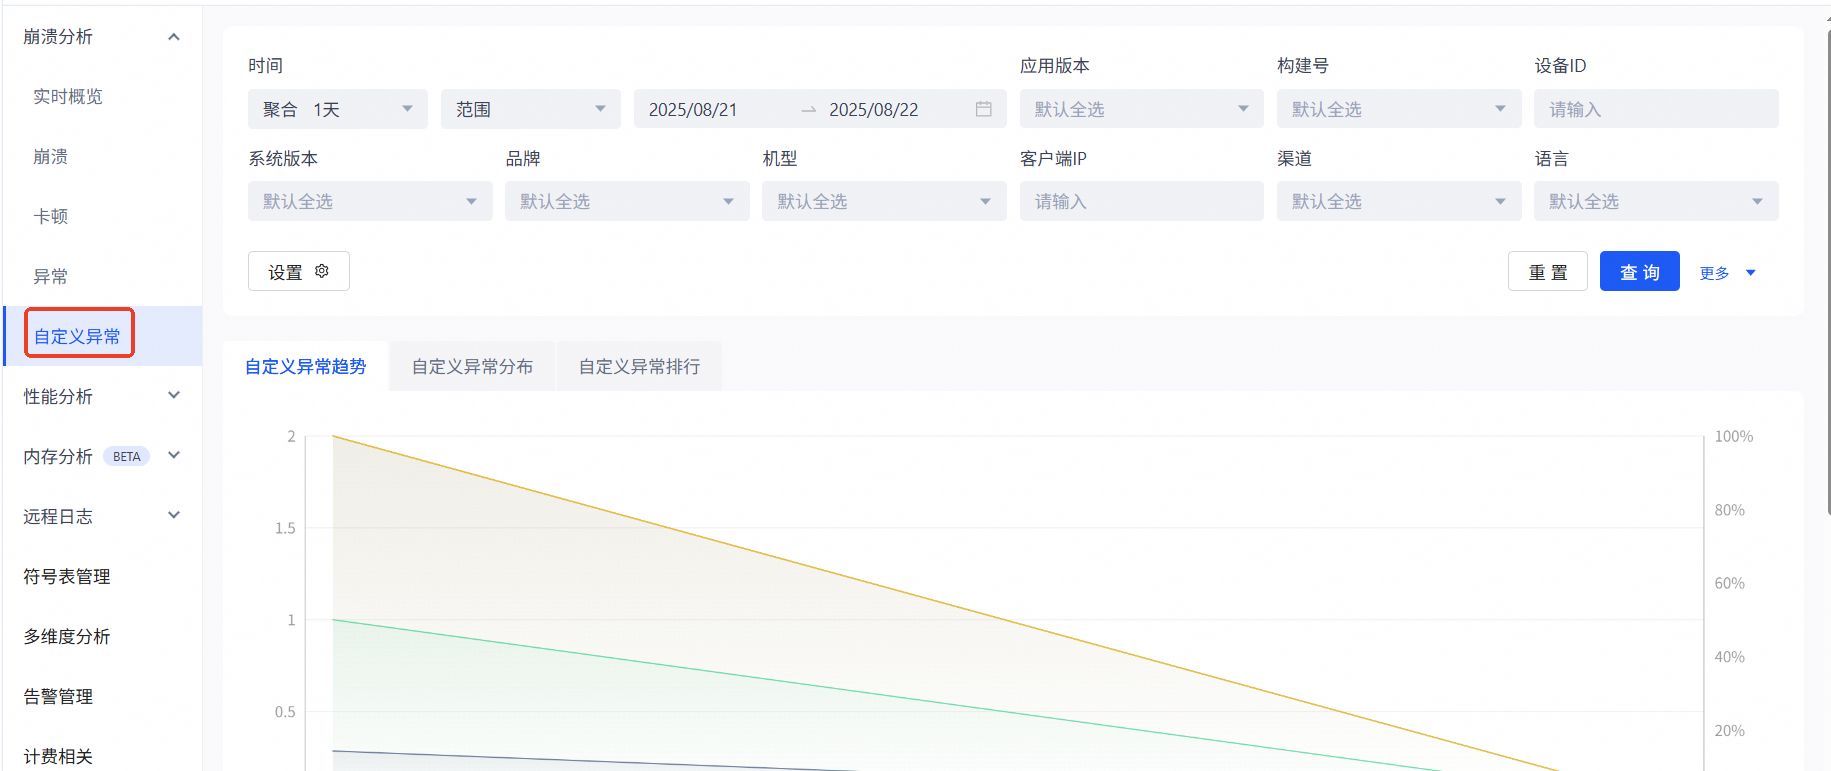Click the gear icon in 设置 button

[322, 271]
